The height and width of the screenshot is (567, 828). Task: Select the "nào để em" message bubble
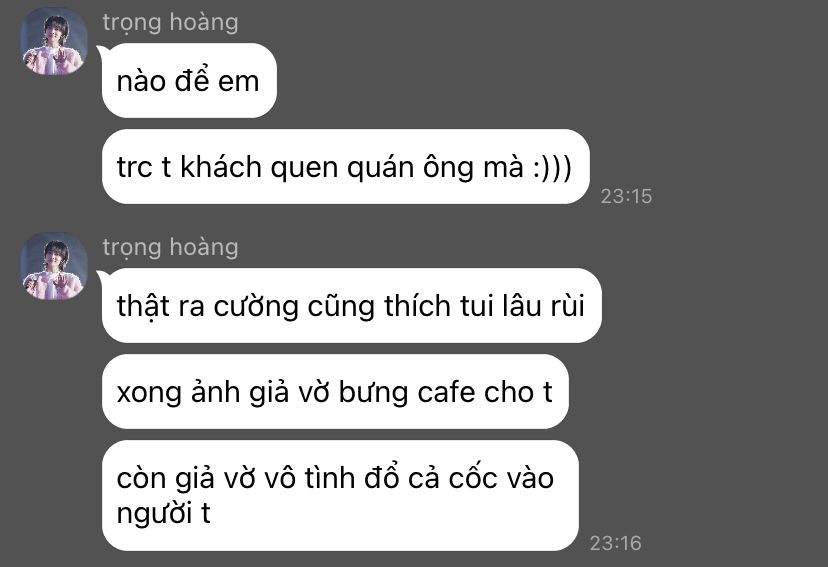189,81
